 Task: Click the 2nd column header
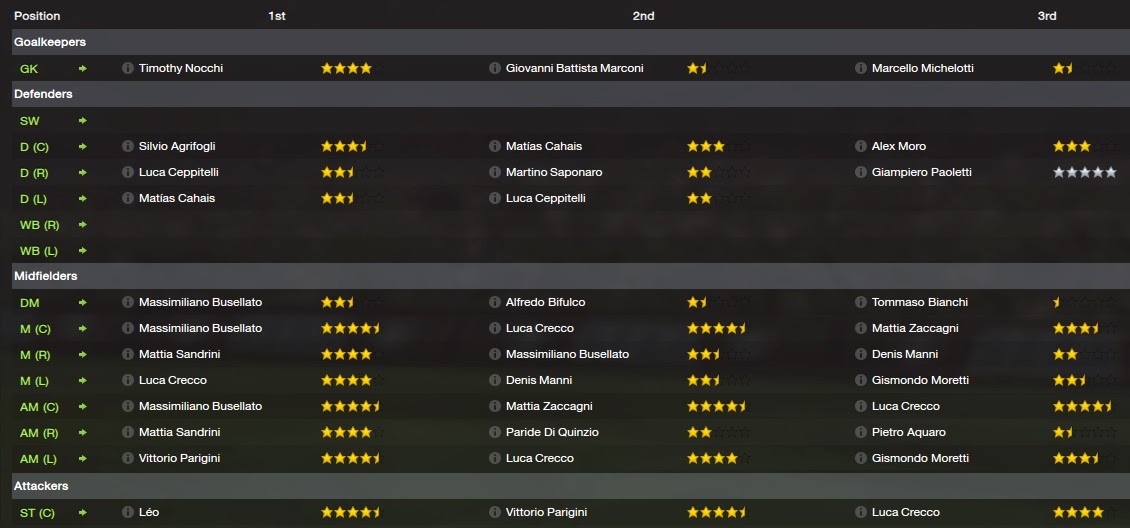pyautogui.click(x=643, y=16)
